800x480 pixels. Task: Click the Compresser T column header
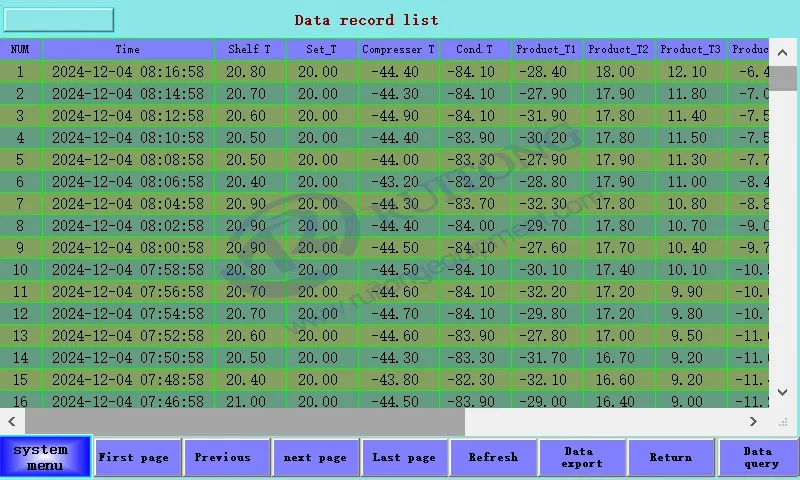(398, 49)
